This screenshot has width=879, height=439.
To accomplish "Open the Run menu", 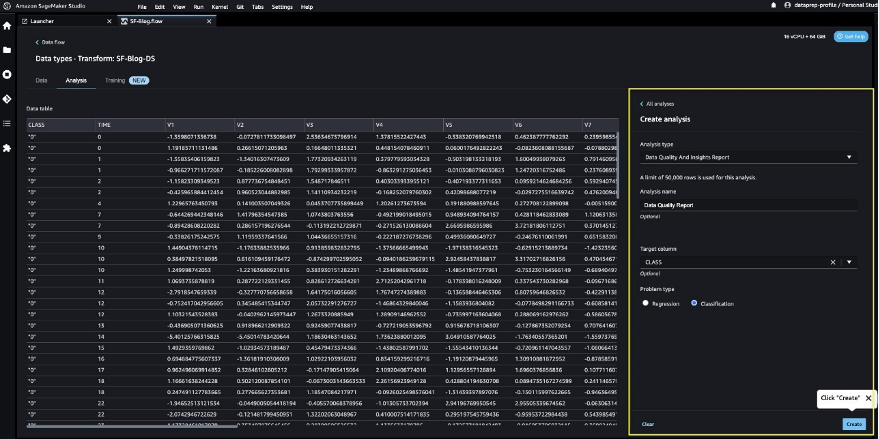I will (198, 7).
